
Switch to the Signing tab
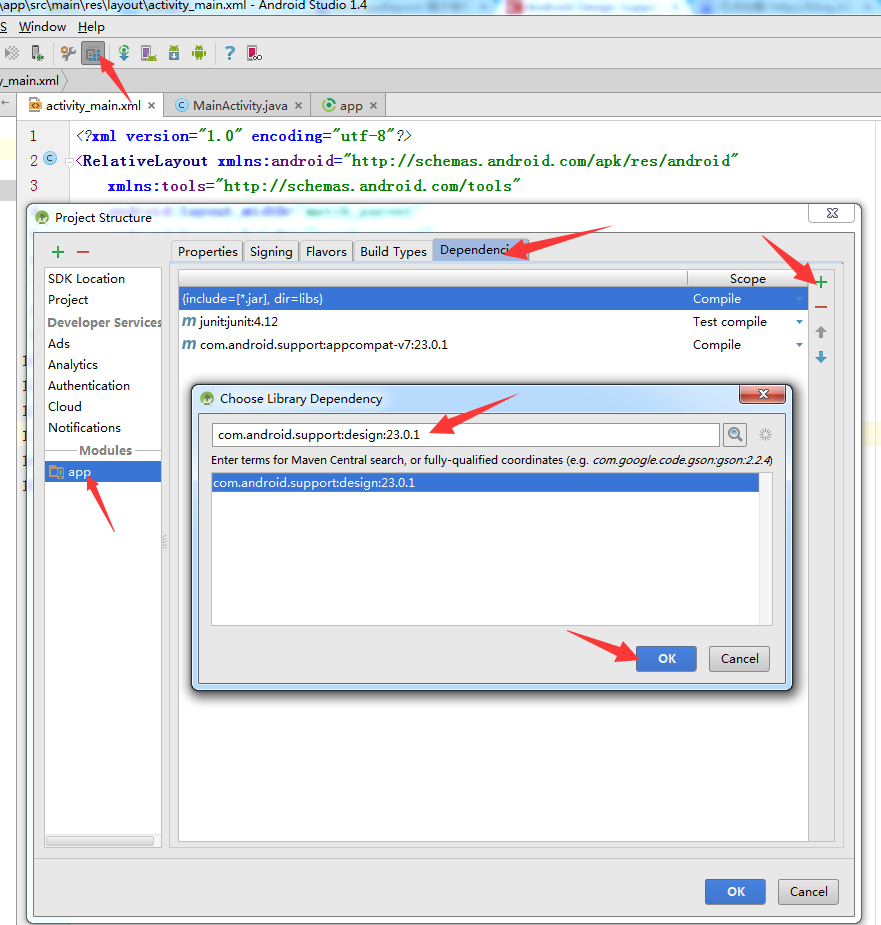pyautogui.click(x=271, y=251)
